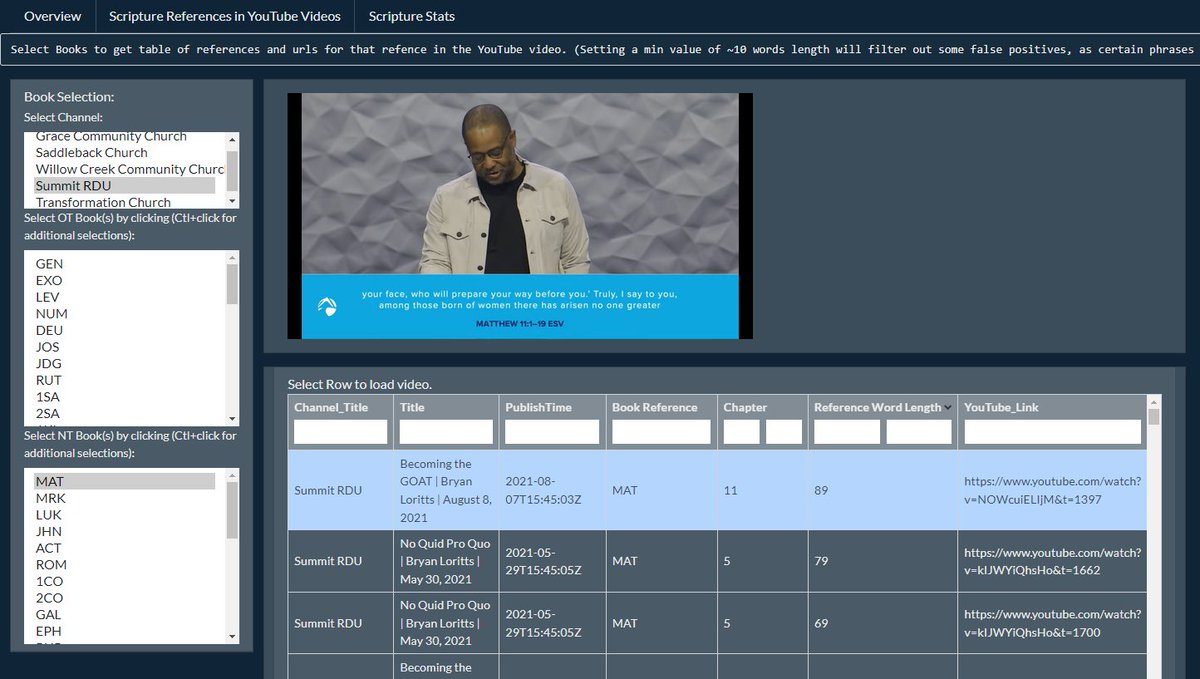Click NT book list scroll-down arrow

click(232, 636)
